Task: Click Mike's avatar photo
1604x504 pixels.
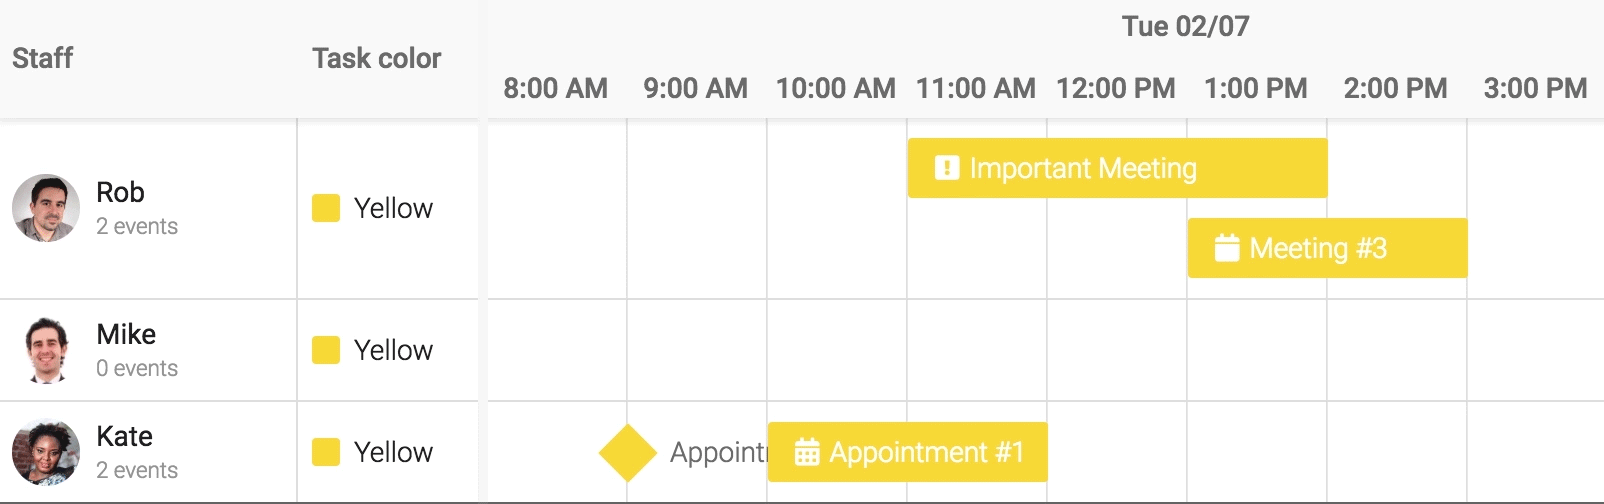Action: tap(46, 350)
